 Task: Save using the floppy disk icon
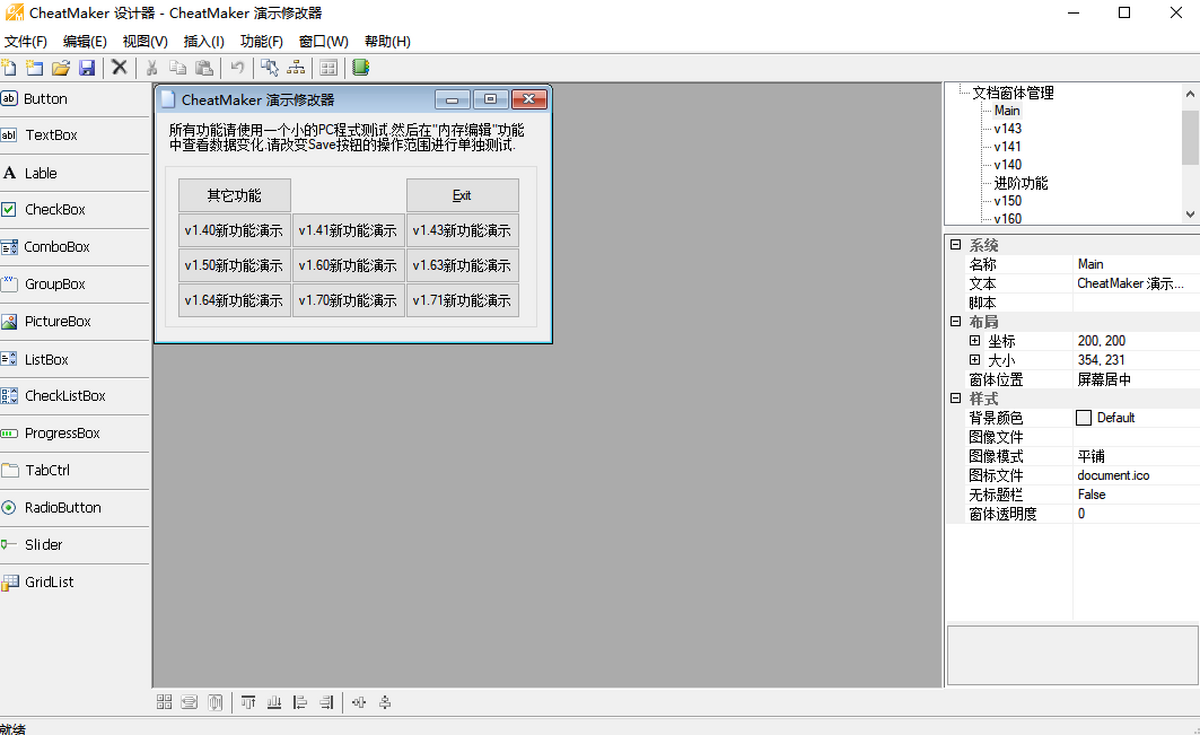[87, 68]
